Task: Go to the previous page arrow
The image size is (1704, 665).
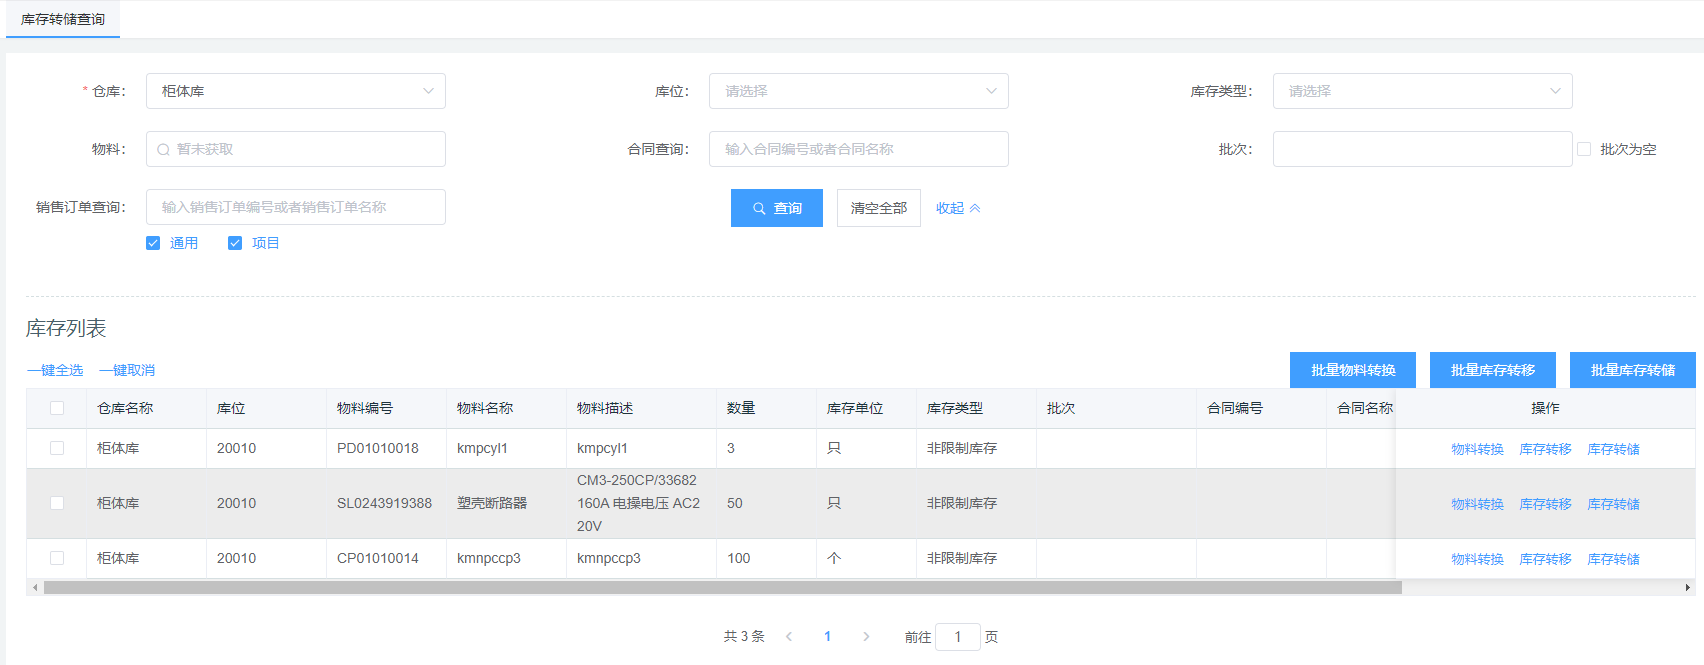Action: click(x=789, y=637)
